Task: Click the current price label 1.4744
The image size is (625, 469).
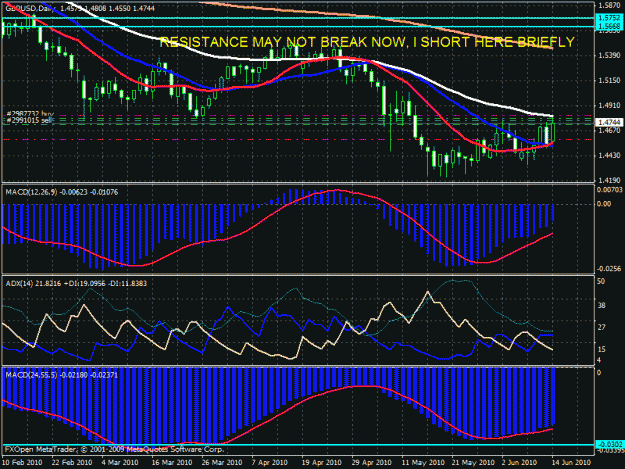Action: (x=609, y=122)
